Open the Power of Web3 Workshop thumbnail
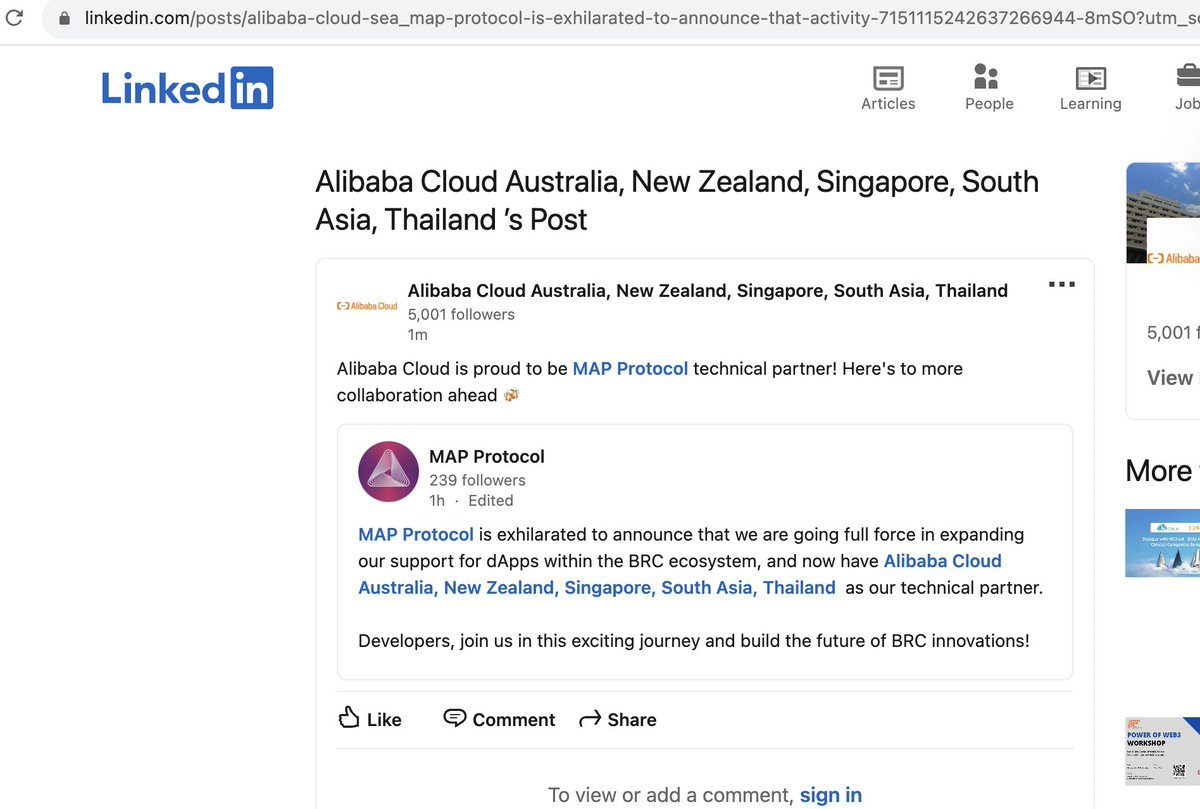Viewport: 1200px width, 809px height. click(1162, 751)
